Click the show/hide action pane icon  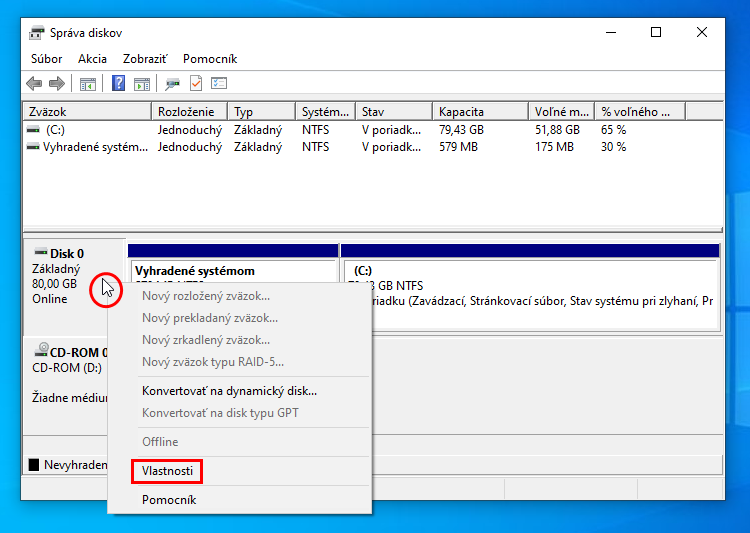[x=142, y=84]
